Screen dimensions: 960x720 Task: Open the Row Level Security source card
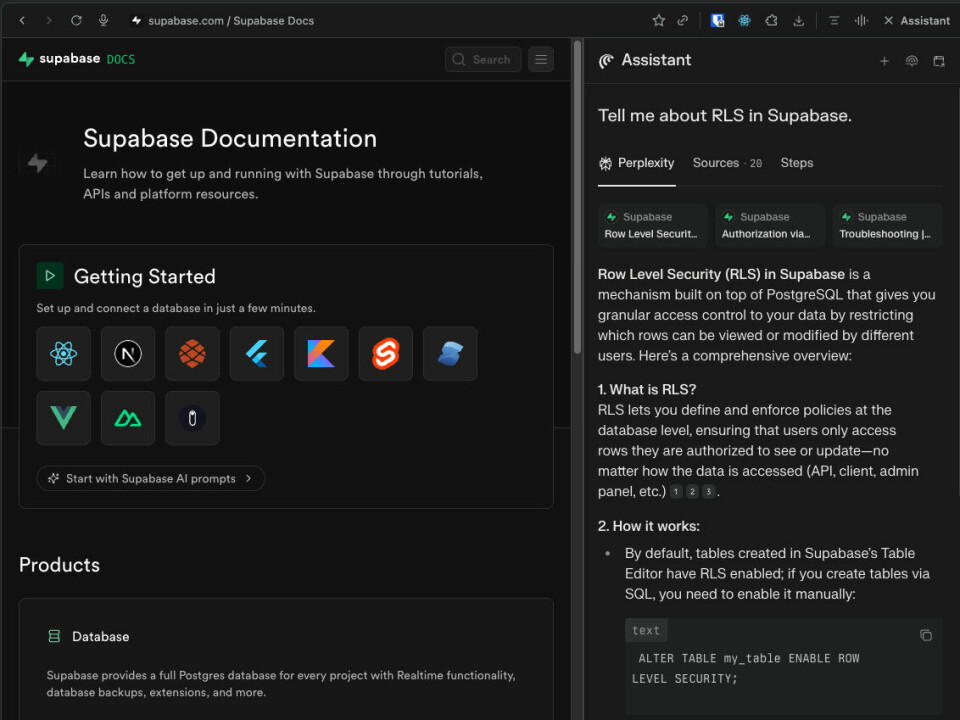[x=653, y=225]
